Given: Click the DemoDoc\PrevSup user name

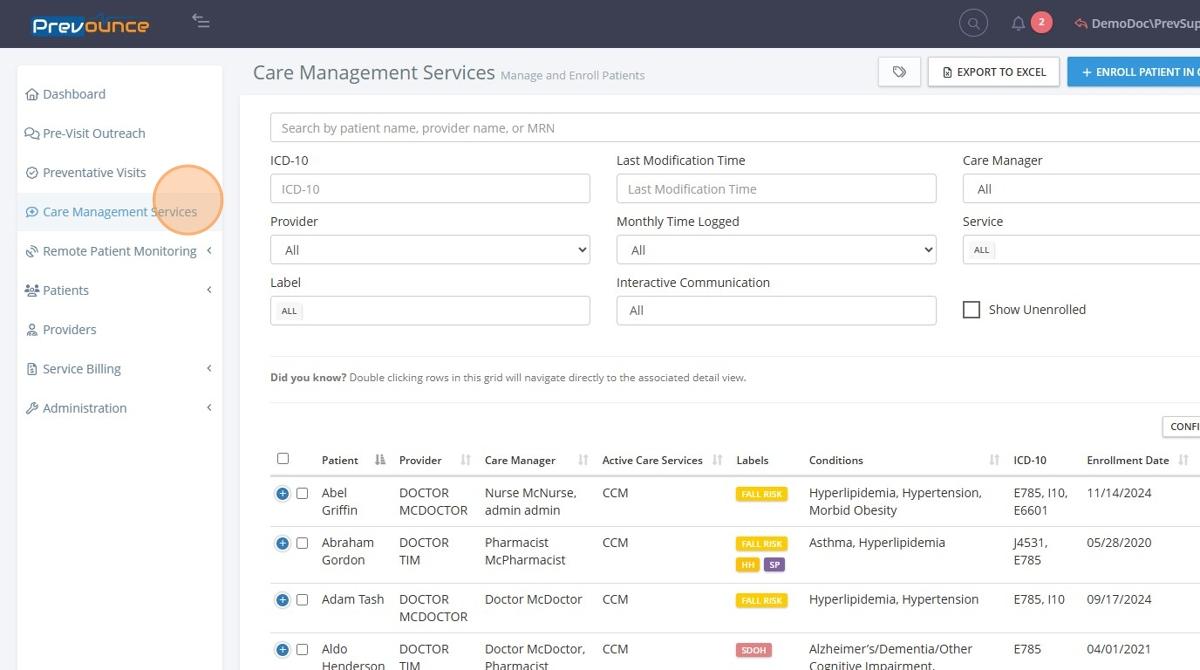Looking at the screenshot, I should [x=1145, y=23].
